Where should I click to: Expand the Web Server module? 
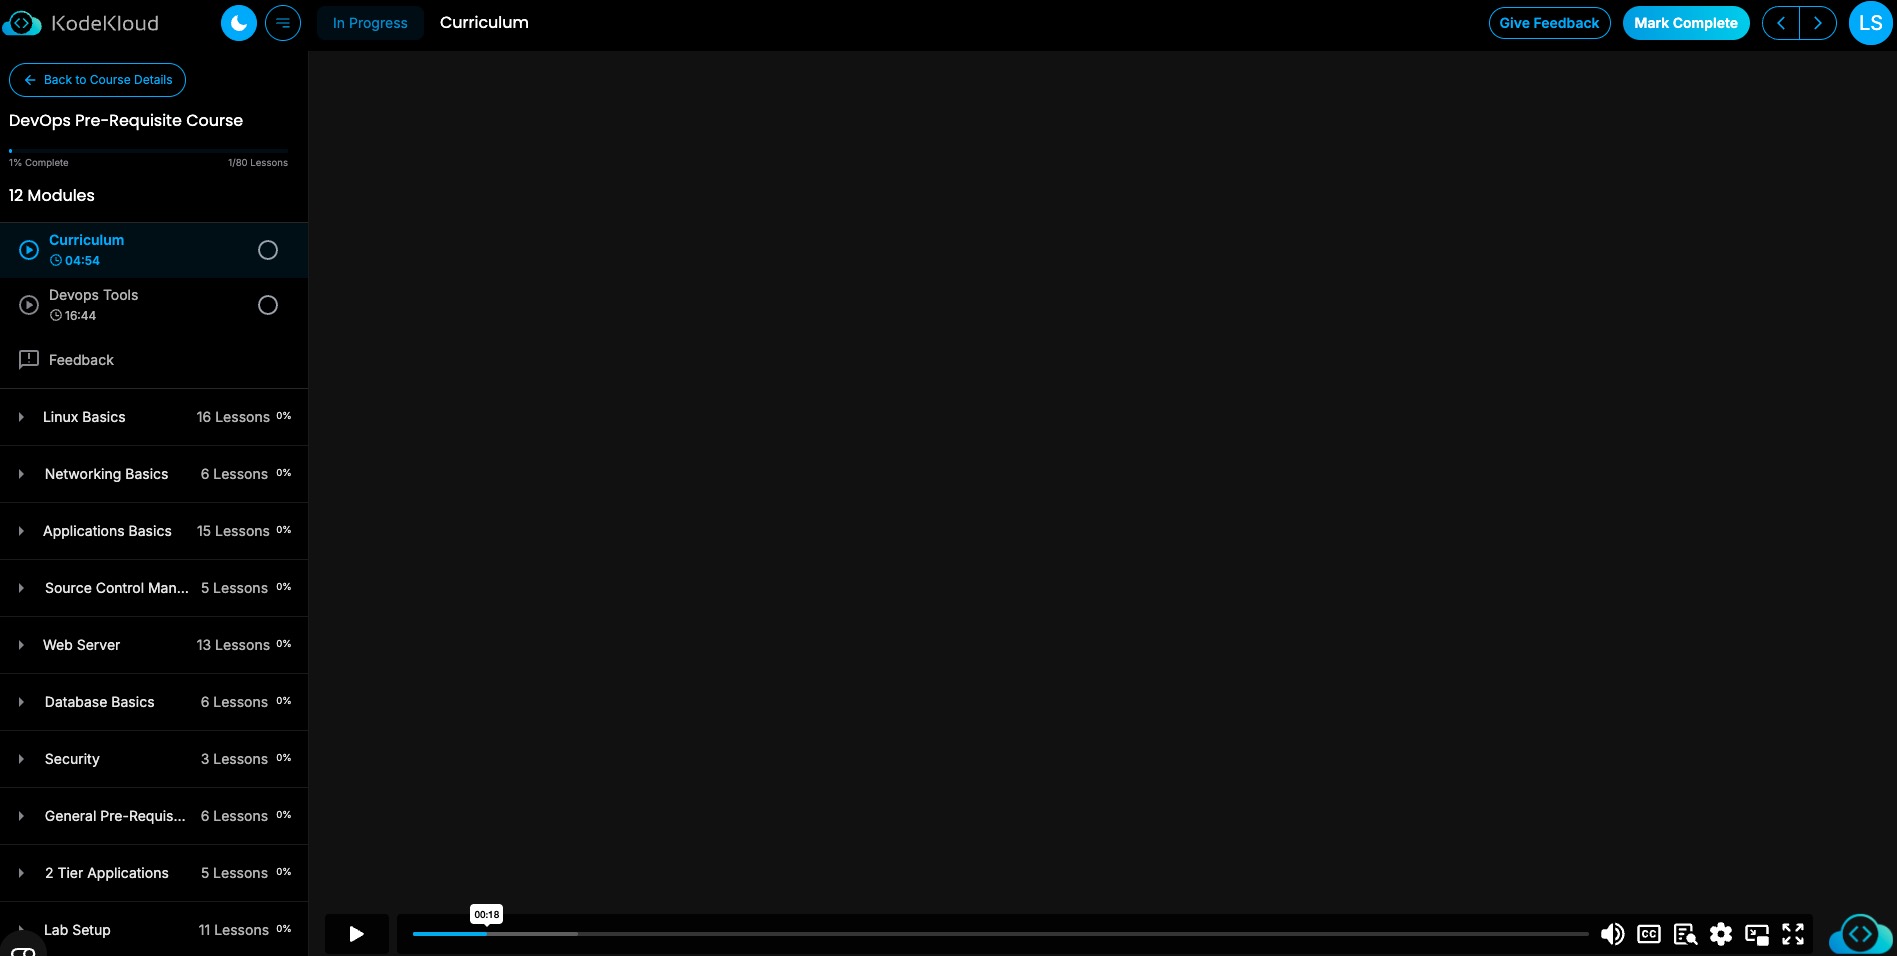(x=154, y=645)
